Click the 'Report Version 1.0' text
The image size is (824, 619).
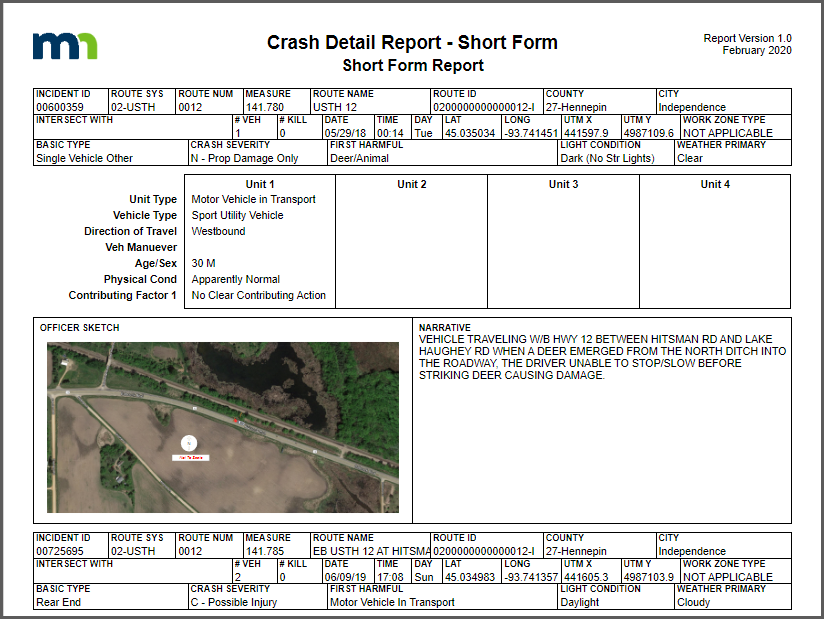click(747, 38)
